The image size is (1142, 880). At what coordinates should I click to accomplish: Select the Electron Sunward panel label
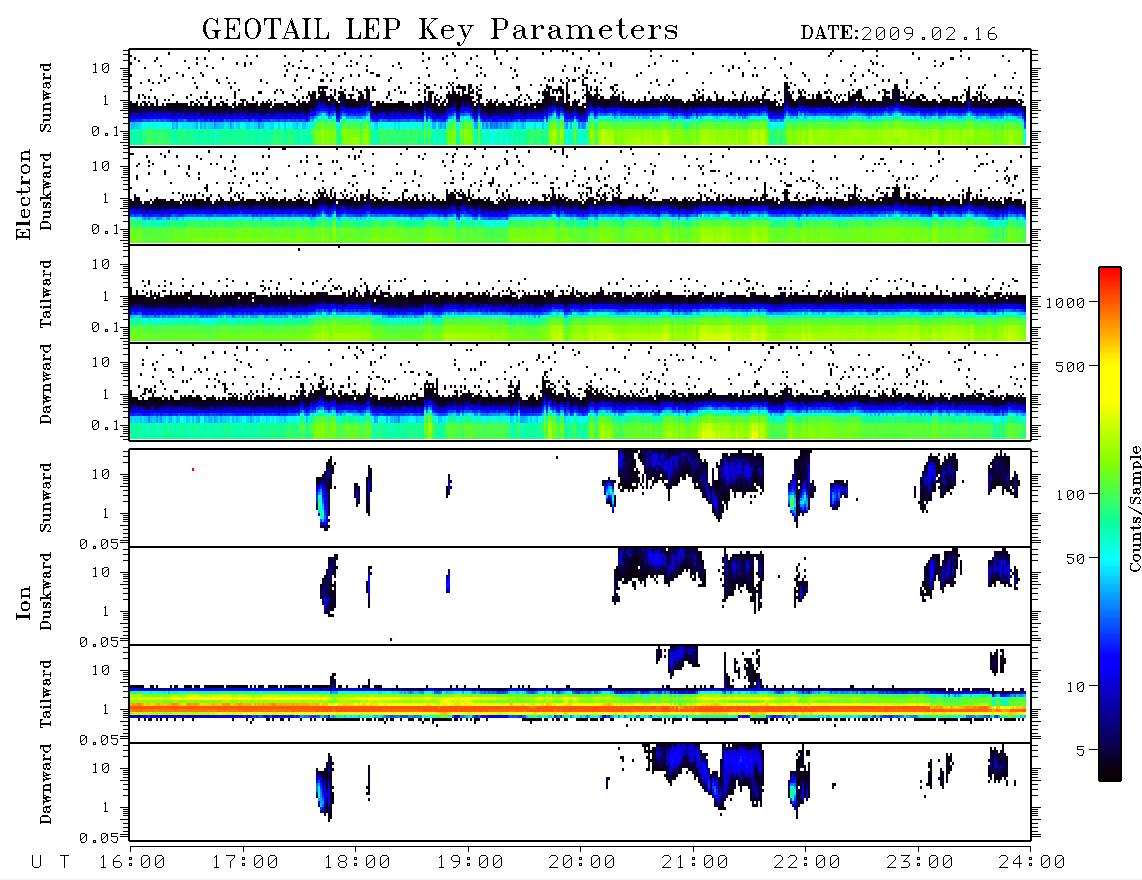tap(46, 98)
